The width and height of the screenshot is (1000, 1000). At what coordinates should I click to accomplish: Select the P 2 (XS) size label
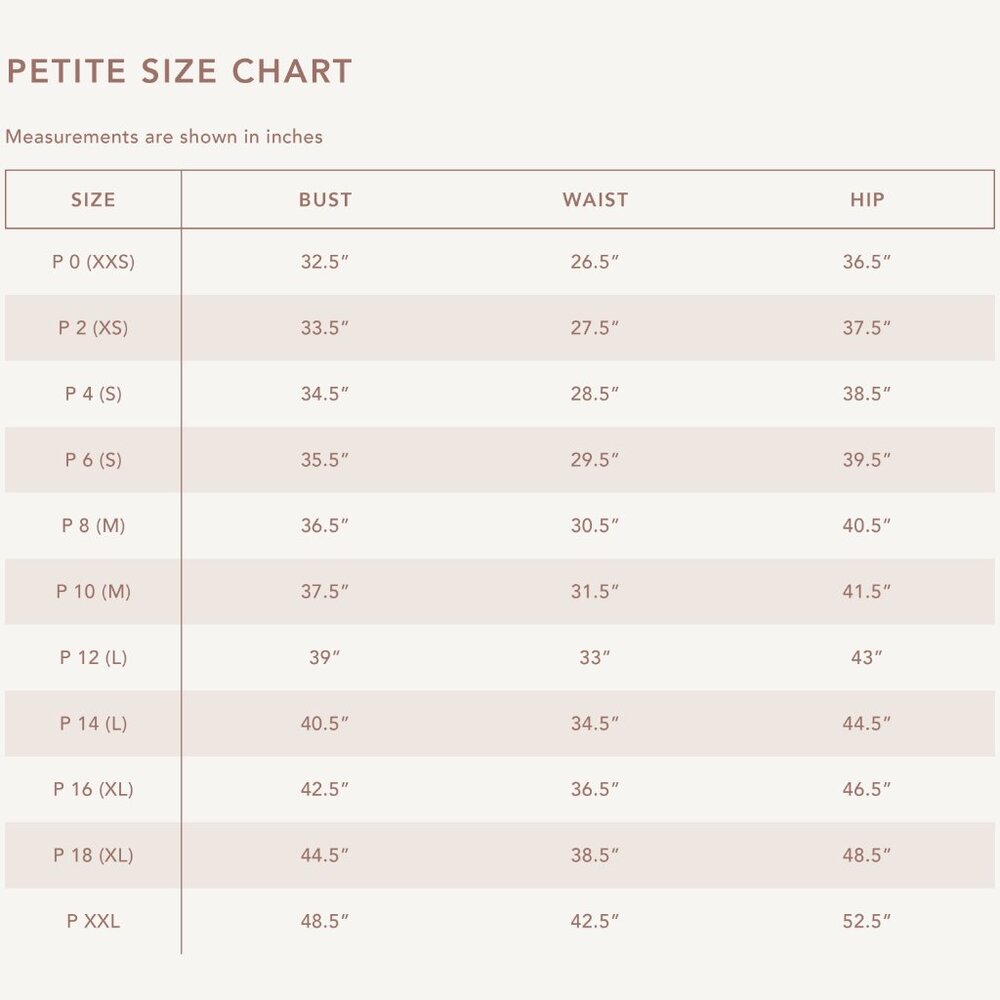pyautogui.click(x=93, y=328)
